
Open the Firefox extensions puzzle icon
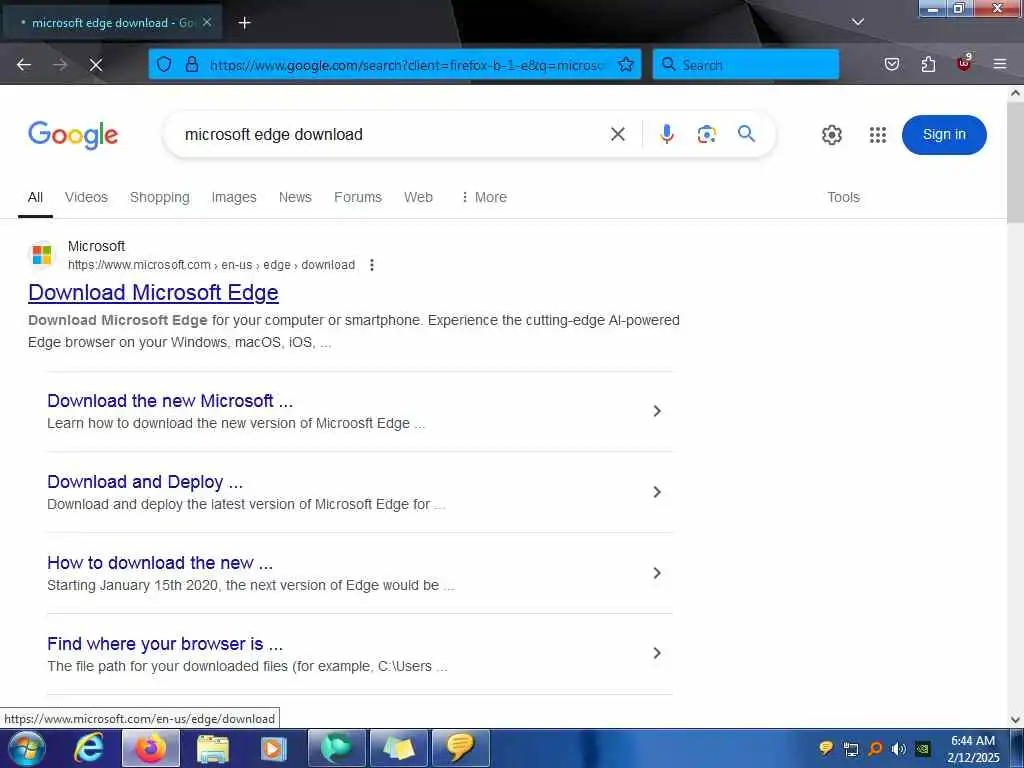point(928,64)
